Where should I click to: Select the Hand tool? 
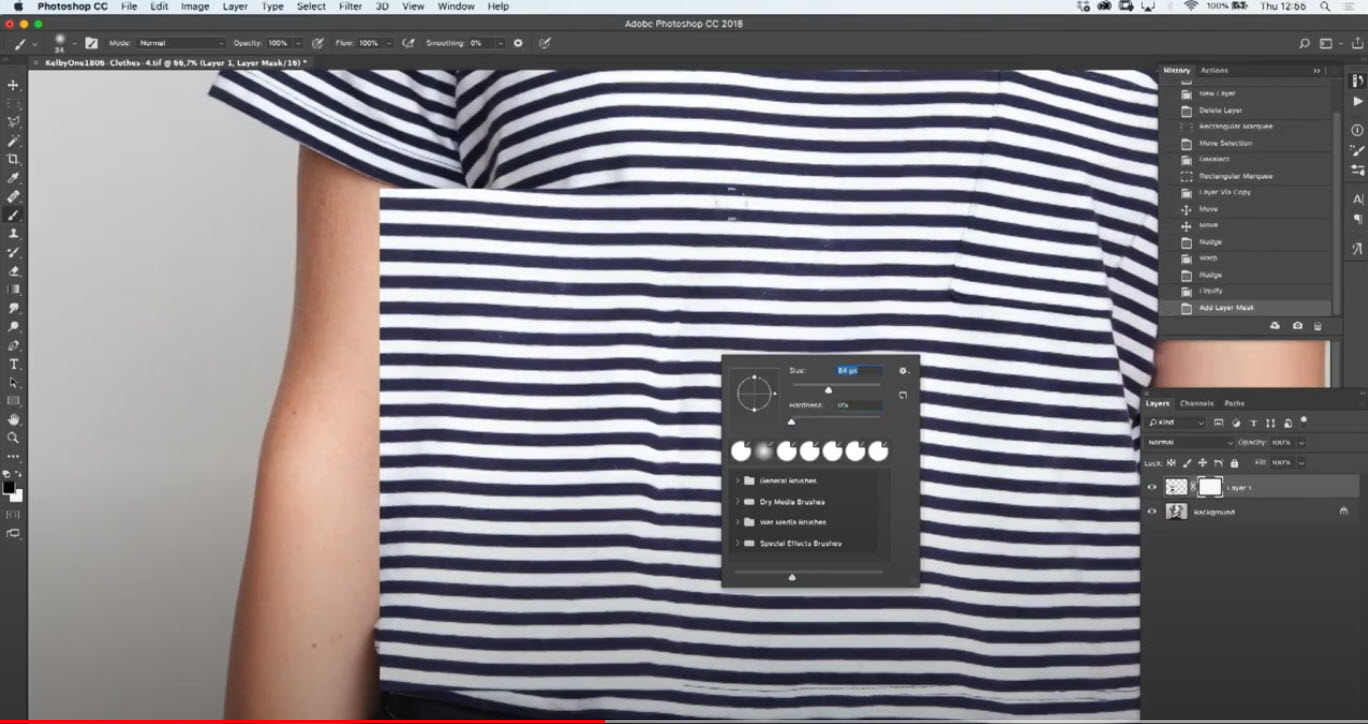coord(13,419)
